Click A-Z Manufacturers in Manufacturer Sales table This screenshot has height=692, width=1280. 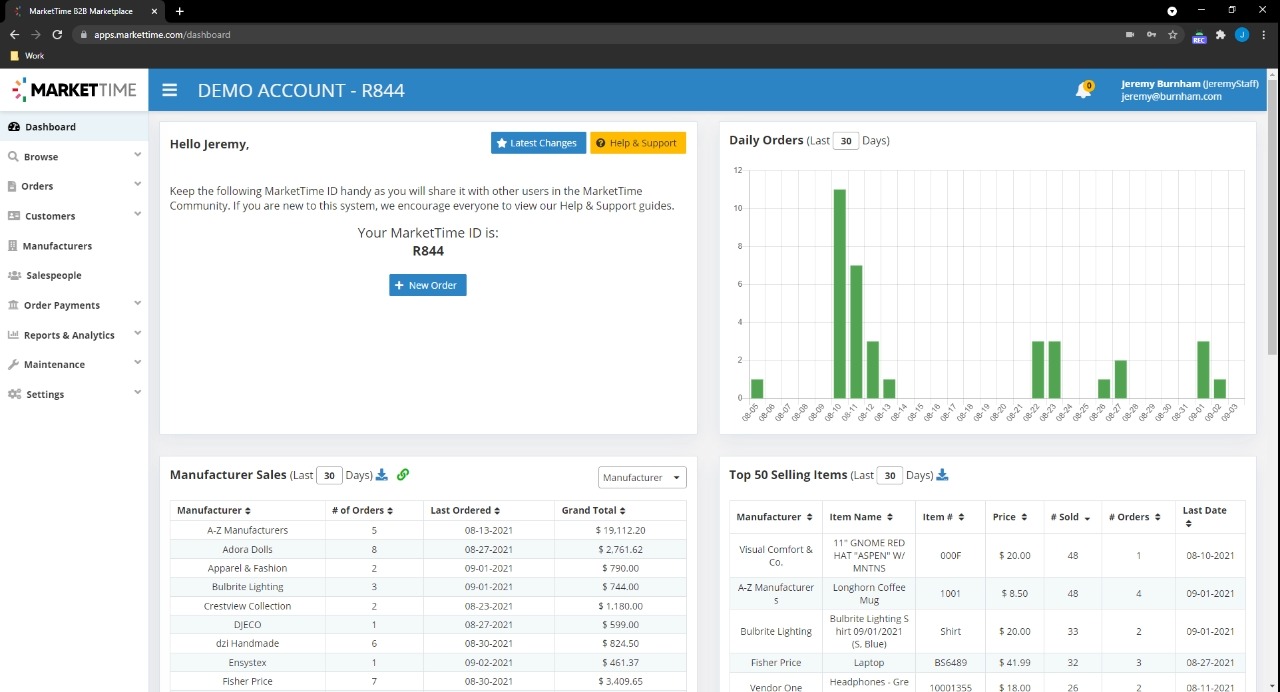point(247,530)
